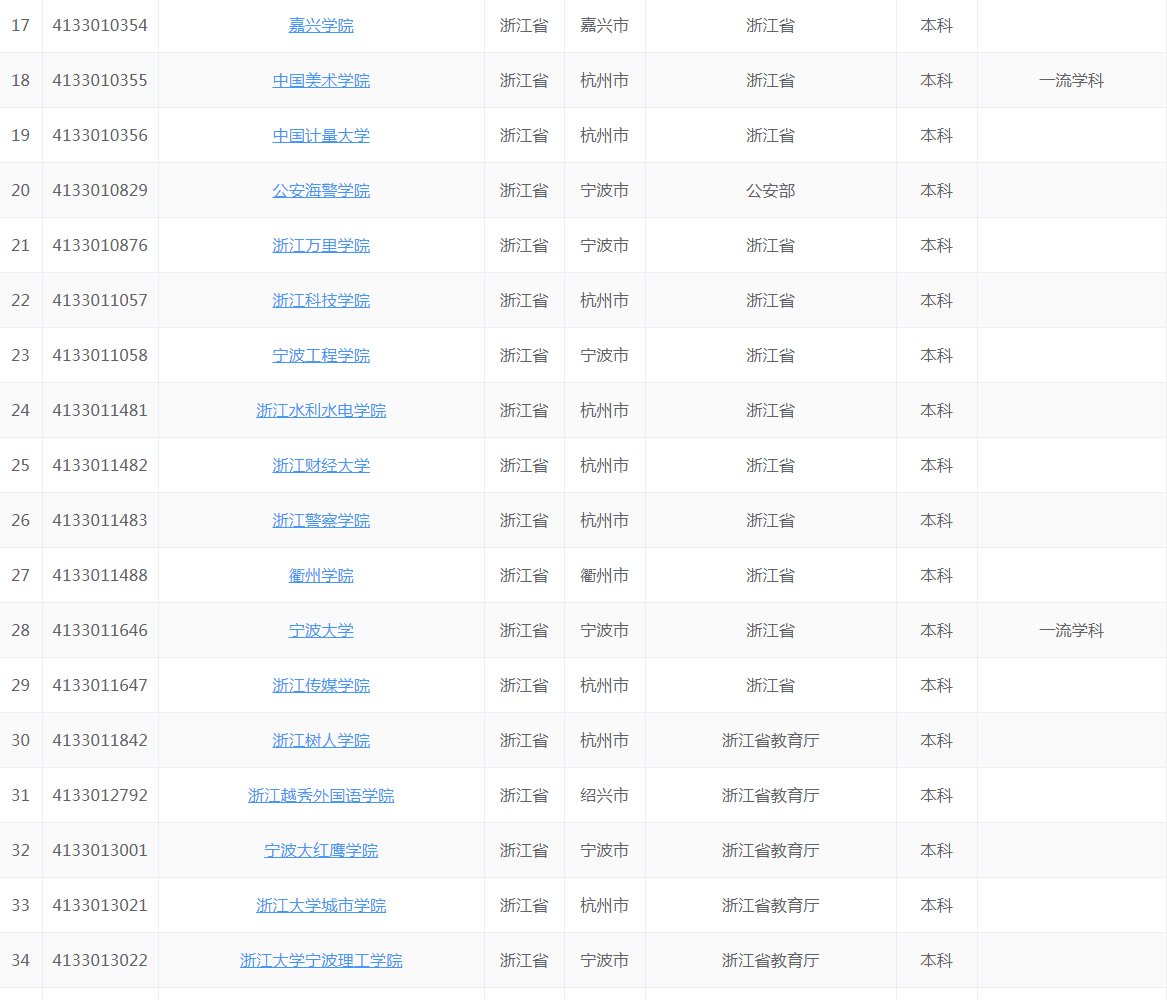This screenshot has width=1167, height=1000.
Task: Open the 浙江传媒学院 link
Action: coord(321,686)
